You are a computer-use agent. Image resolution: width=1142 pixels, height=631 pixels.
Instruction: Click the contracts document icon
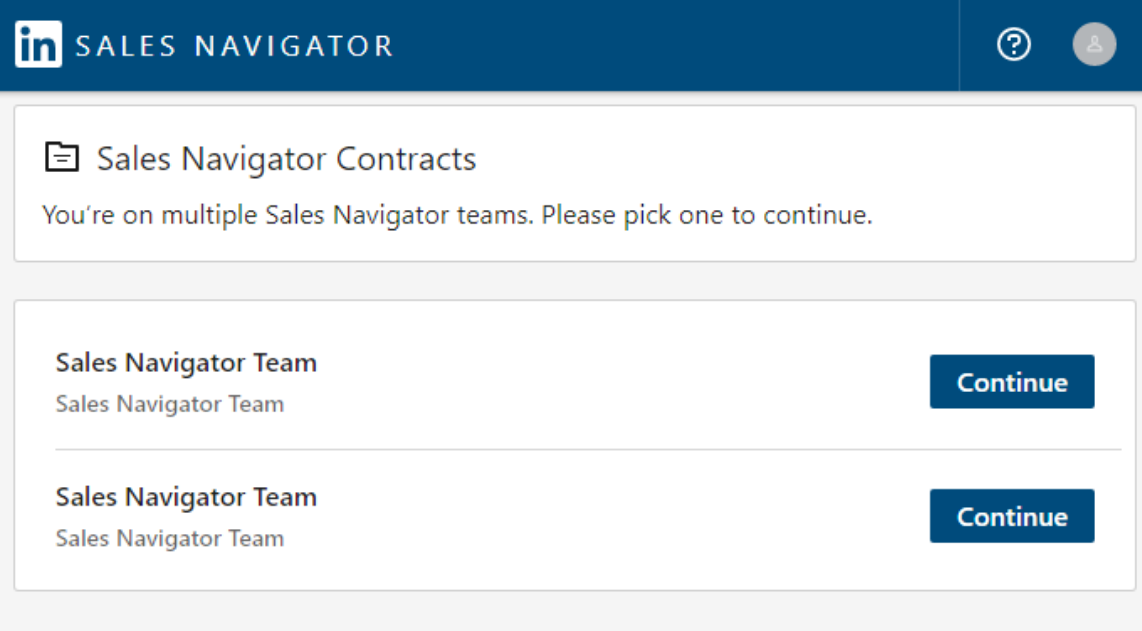pyautogui.click(x=62, y=157)
